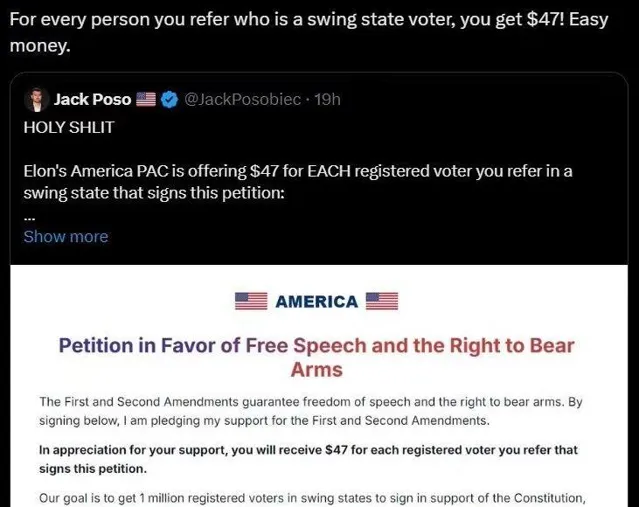Click the flag icon right of AMERICA
The width and height of the screenshot is (639, 507).
click(x=382, y=301)
